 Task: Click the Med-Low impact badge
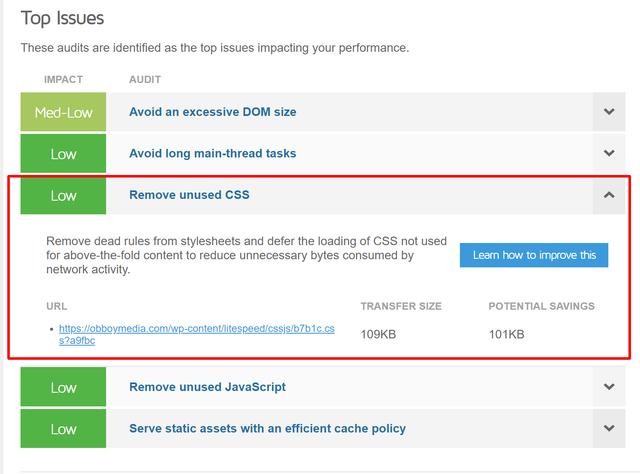pos(63,112)
